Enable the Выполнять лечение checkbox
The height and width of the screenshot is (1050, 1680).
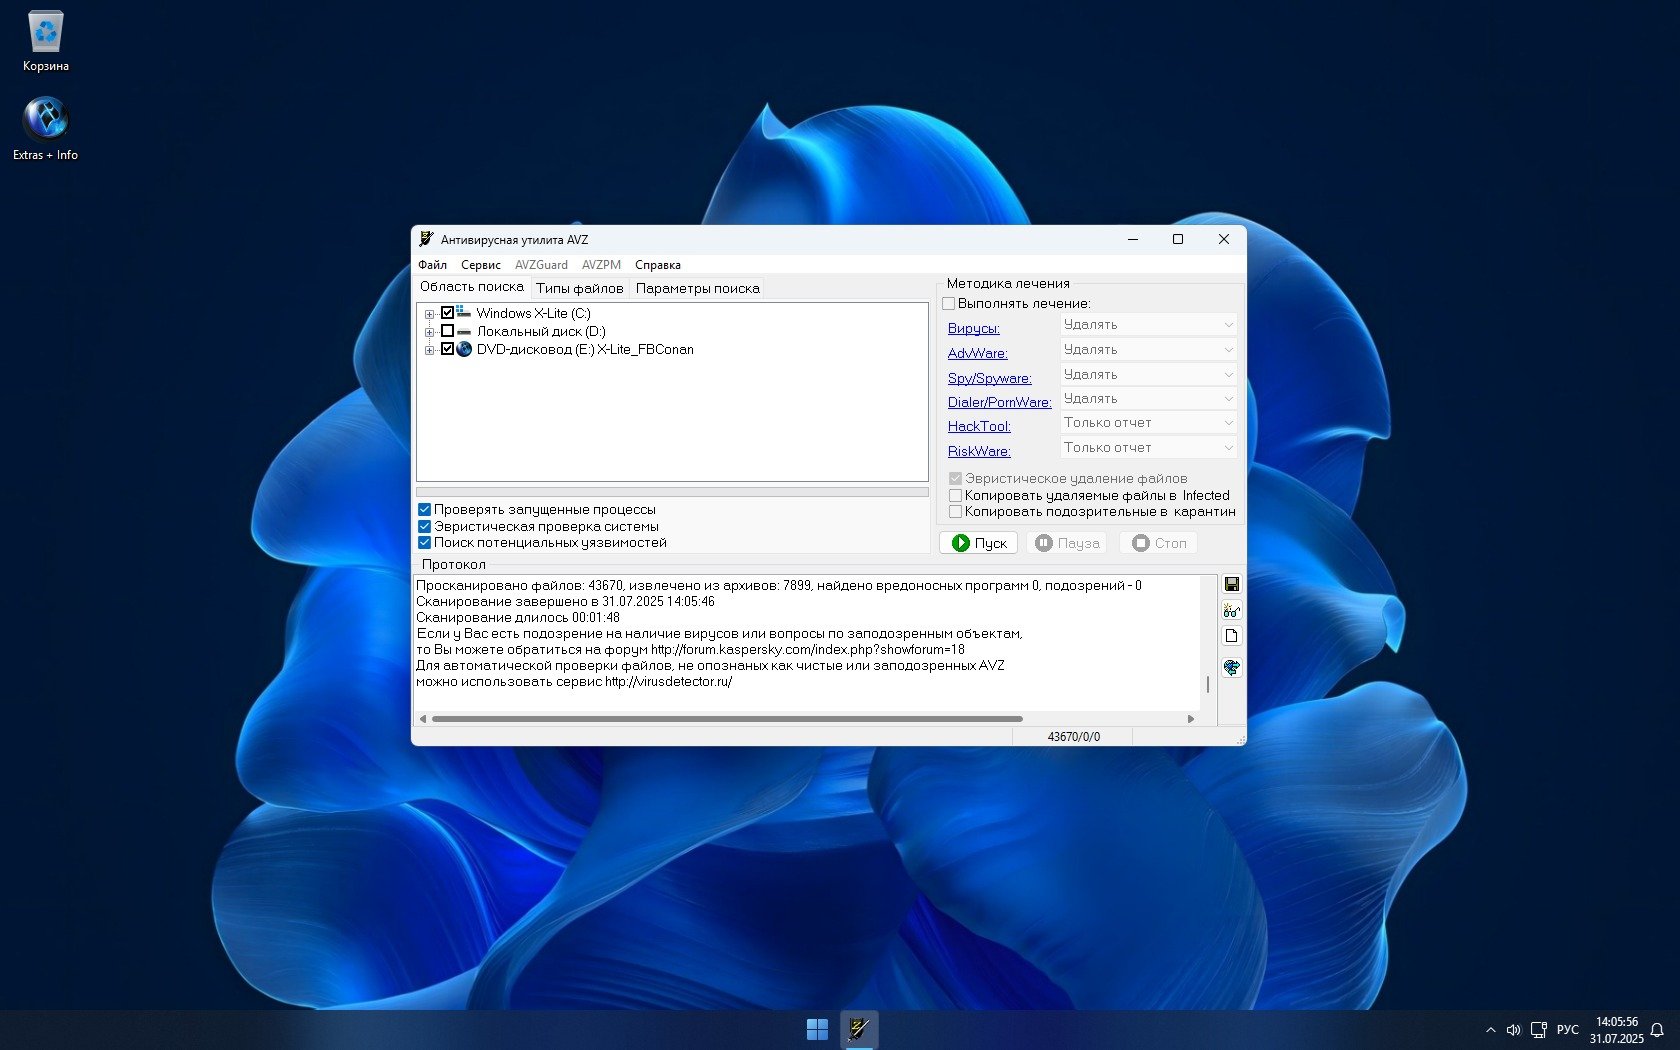tap(949, 304)
